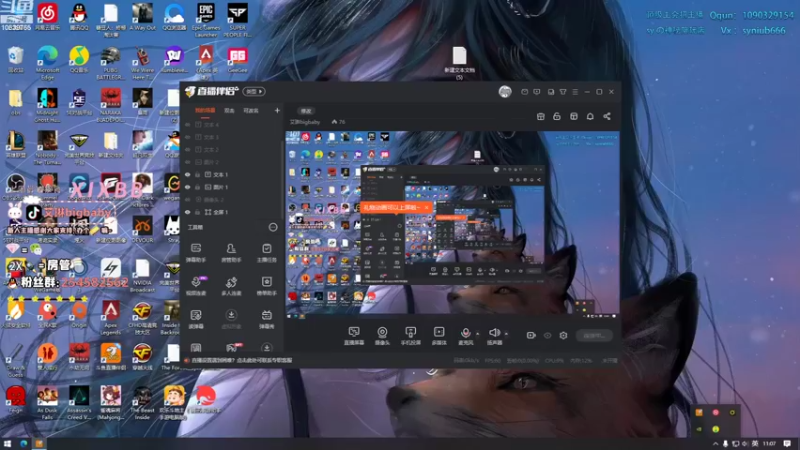Hide the 图片 1 source
The width and height of the screenshot is (800, 450).
187,187
